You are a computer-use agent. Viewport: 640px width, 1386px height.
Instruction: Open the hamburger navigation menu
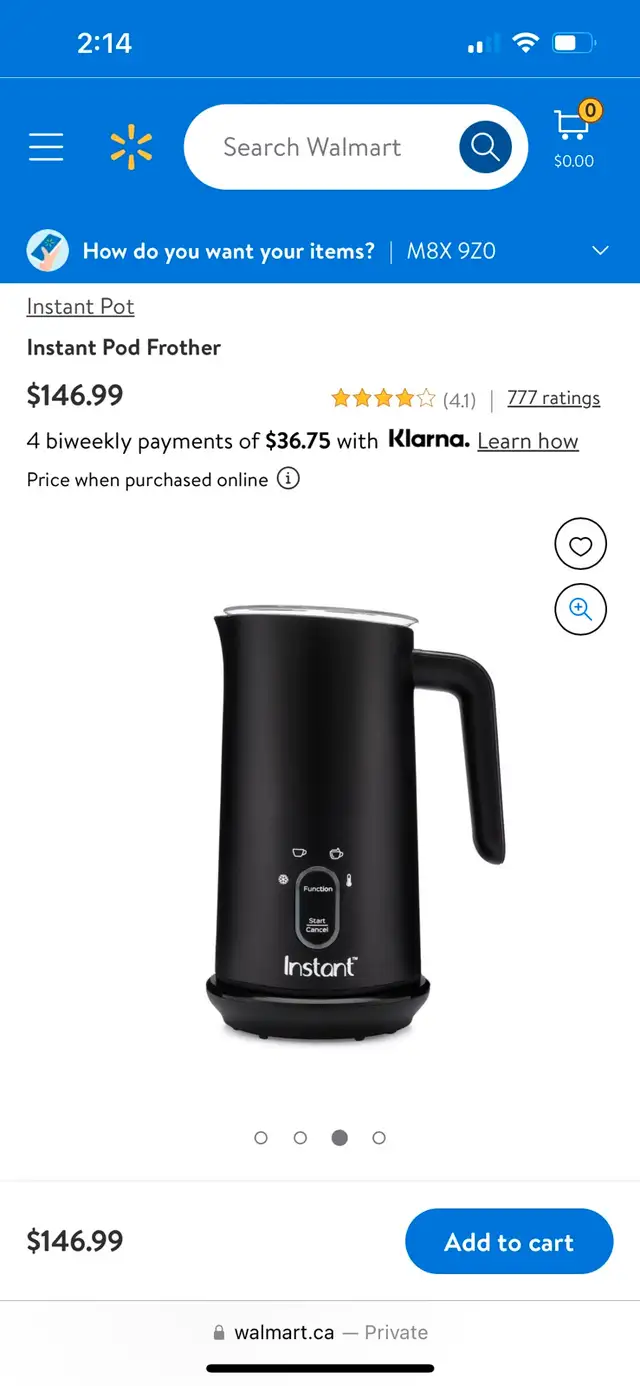(x=46, y=147)
